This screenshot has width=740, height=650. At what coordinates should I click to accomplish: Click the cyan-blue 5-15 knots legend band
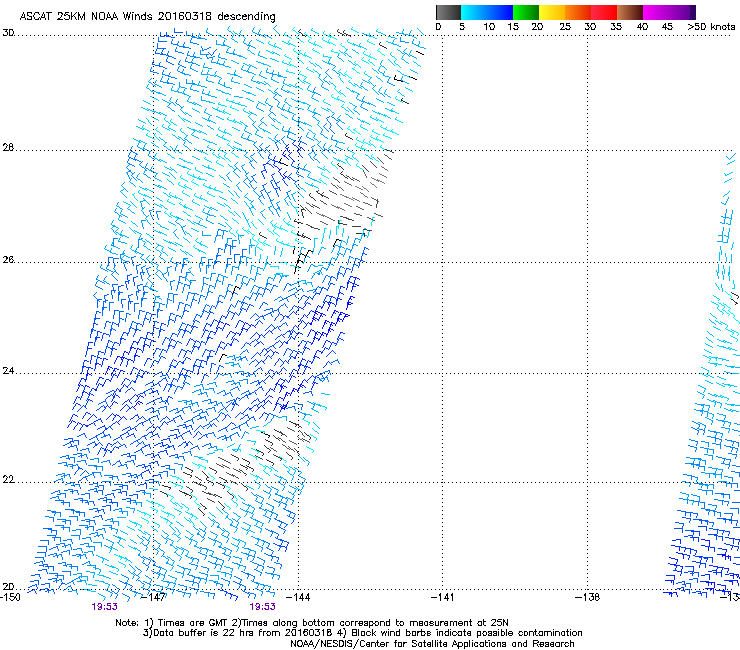click(487, 12)
